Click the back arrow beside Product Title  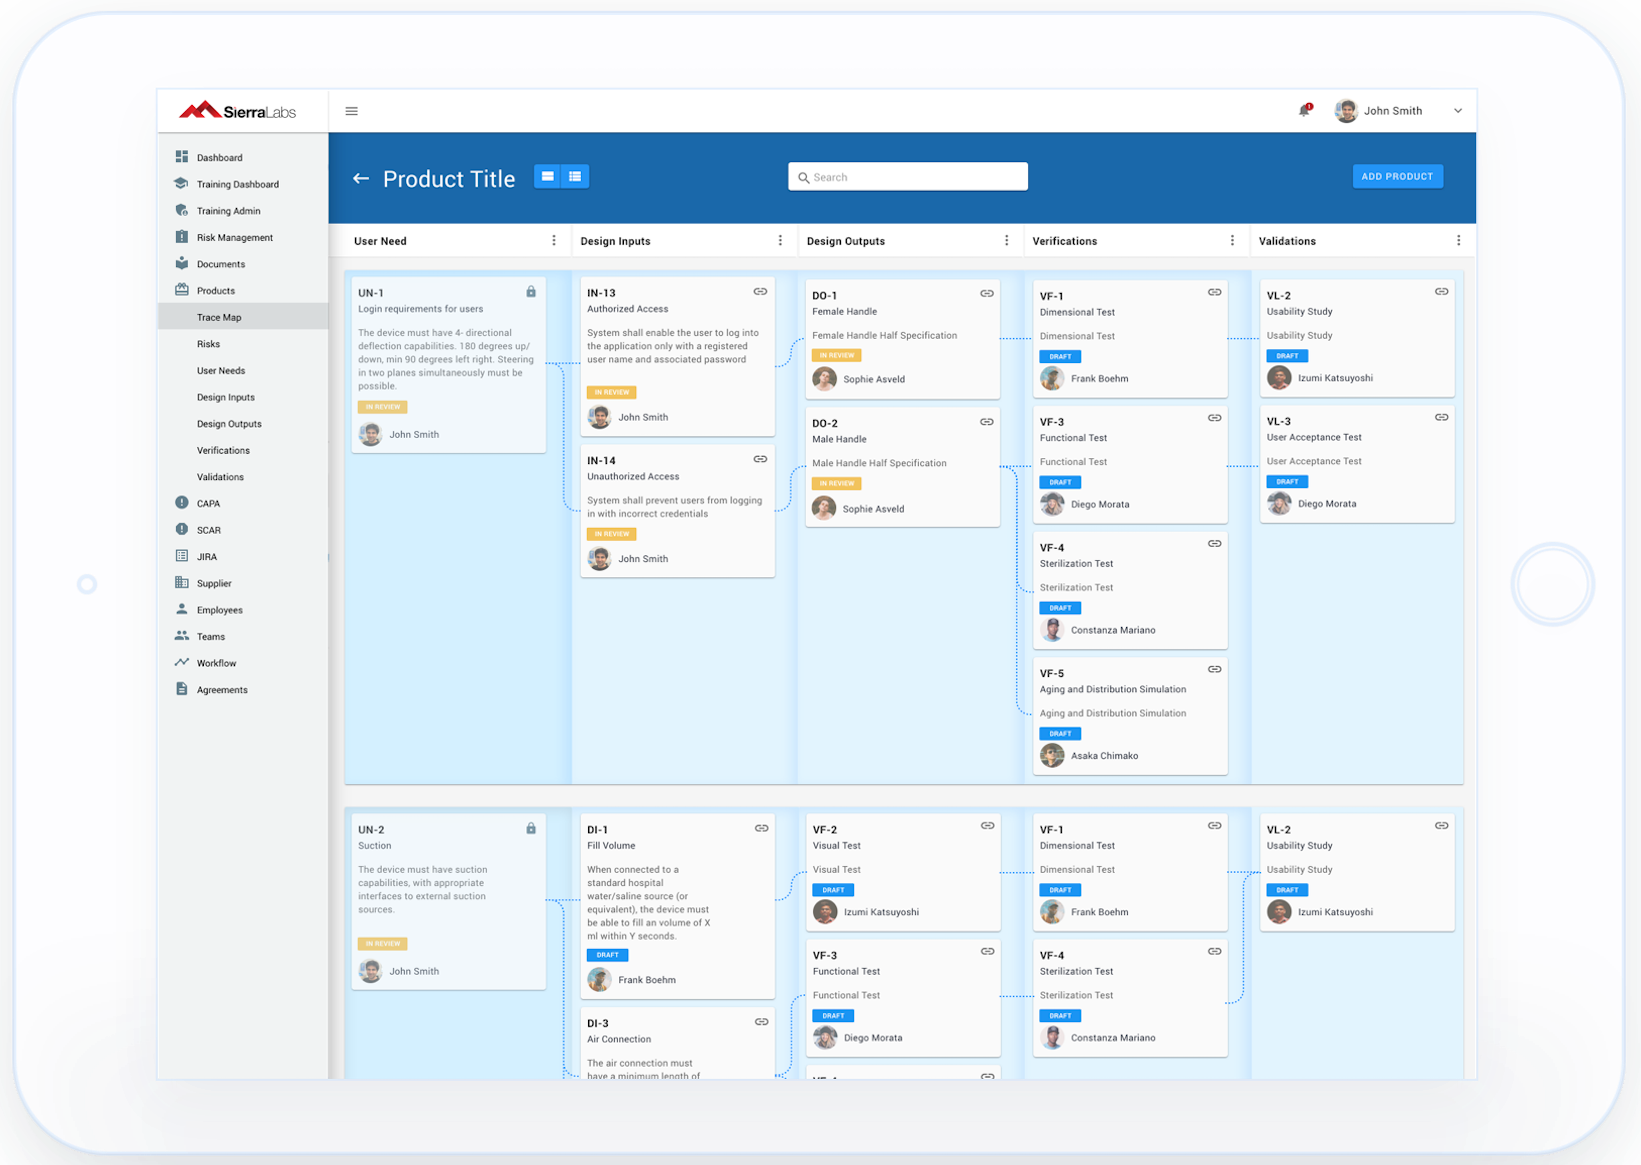click(361, 179)
